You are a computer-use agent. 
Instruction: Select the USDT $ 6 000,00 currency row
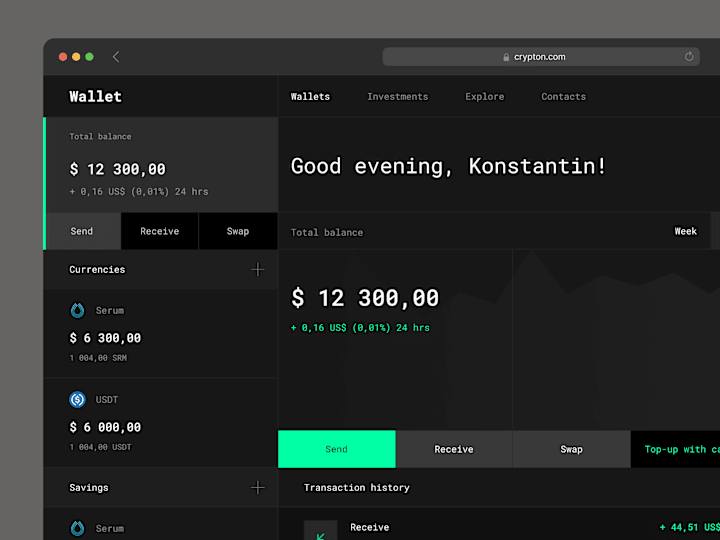(161, 423)
